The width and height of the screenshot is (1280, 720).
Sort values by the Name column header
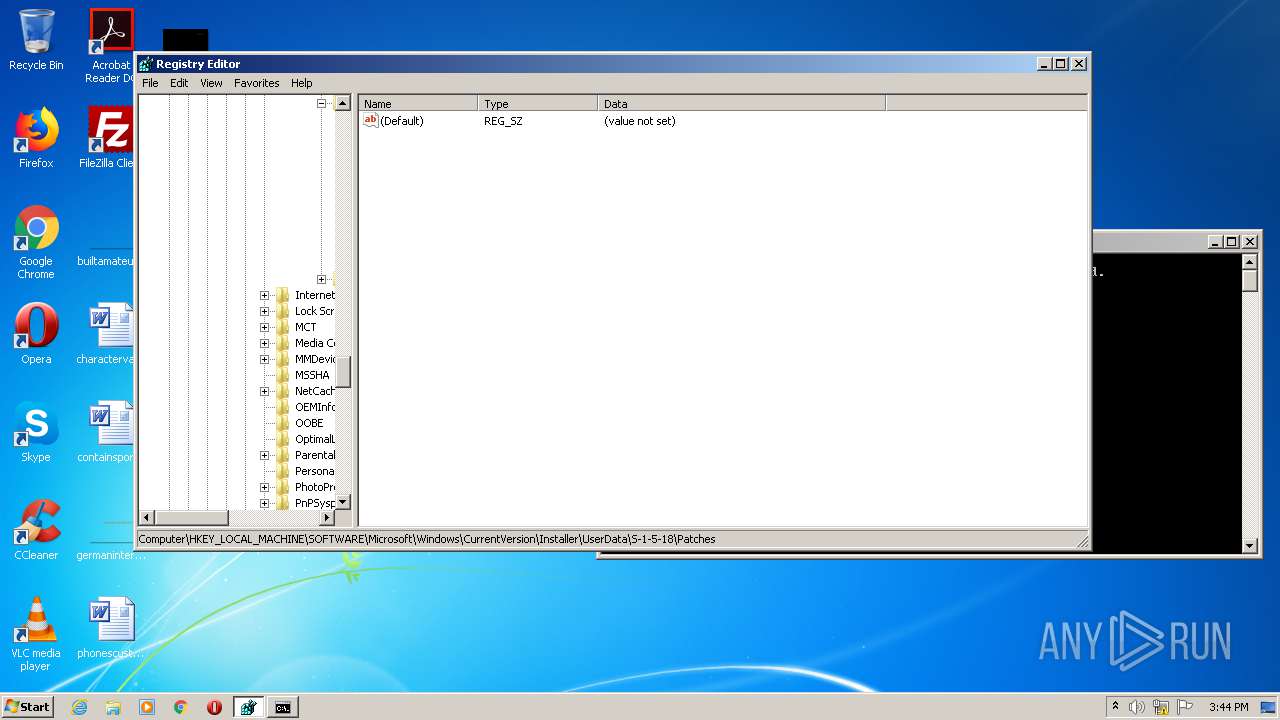pyautogui.click(x=418, y=103)
